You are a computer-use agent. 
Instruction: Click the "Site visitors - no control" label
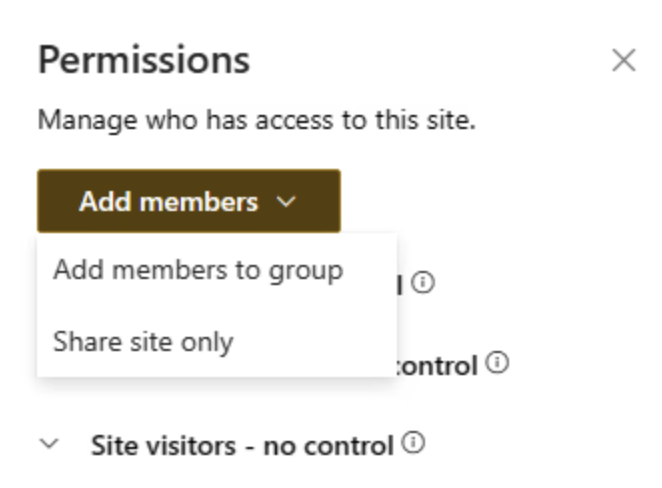point(241,445)
